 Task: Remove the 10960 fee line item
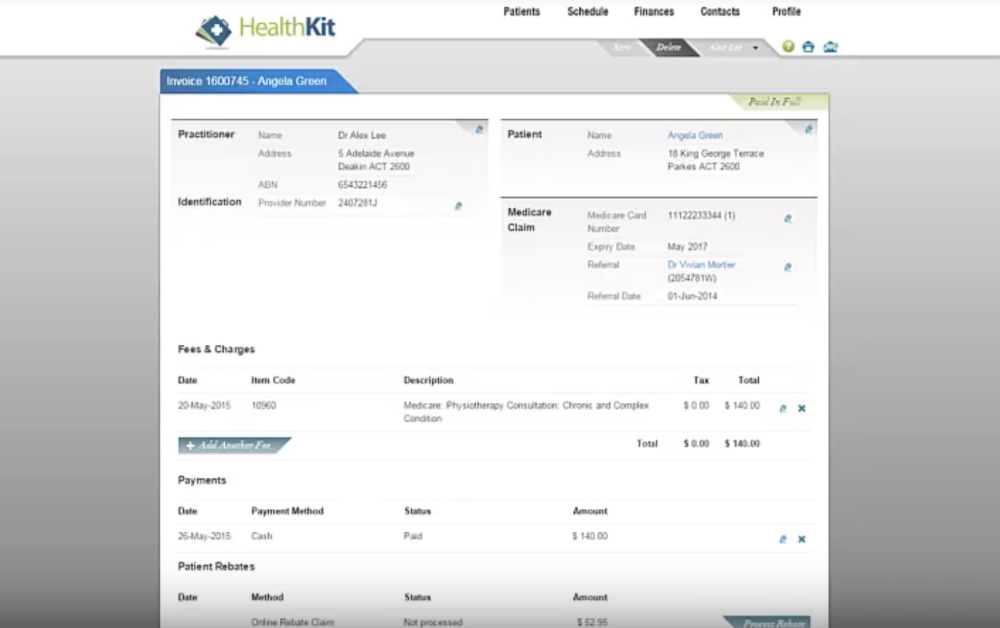(x=802, y=409)
